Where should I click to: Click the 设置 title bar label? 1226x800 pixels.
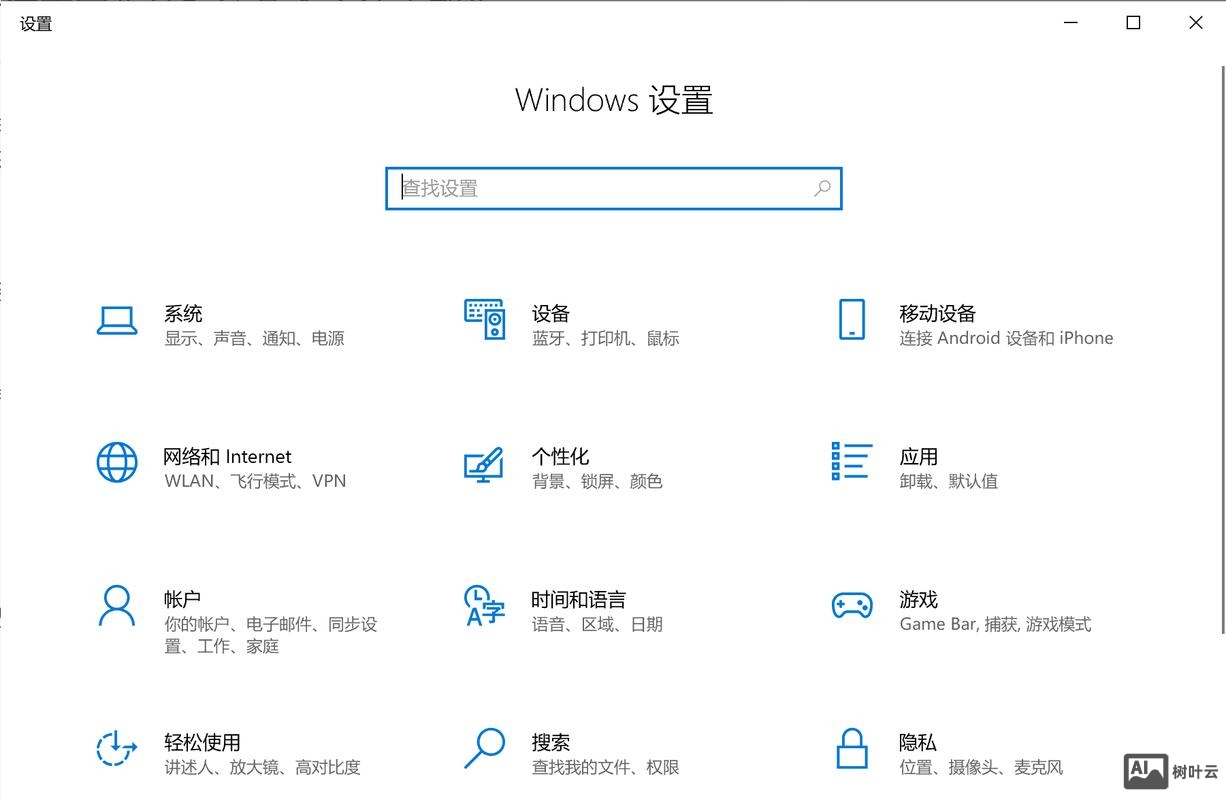(x=35, y=23)
